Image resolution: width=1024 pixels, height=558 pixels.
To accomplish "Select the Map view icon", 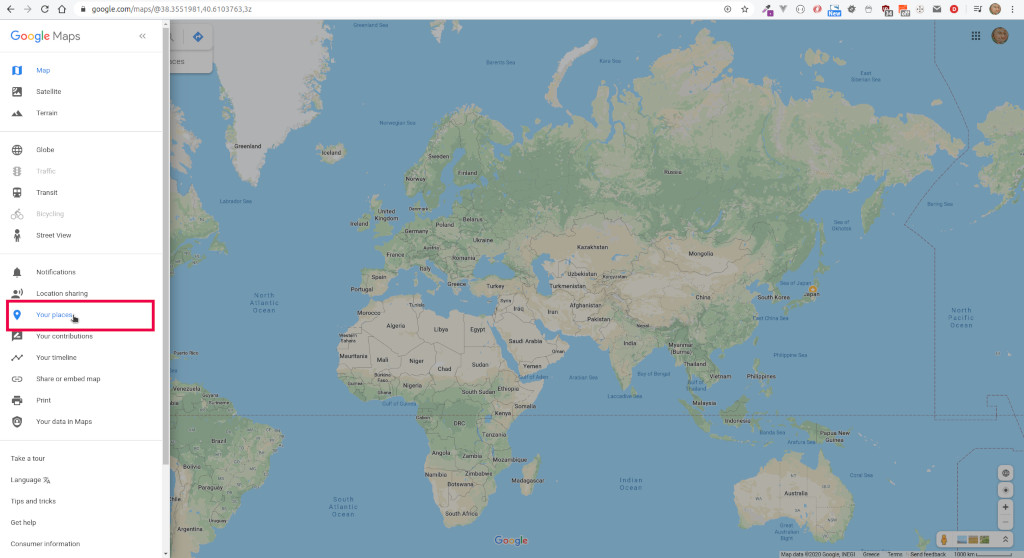I will (x=17, y=70).
